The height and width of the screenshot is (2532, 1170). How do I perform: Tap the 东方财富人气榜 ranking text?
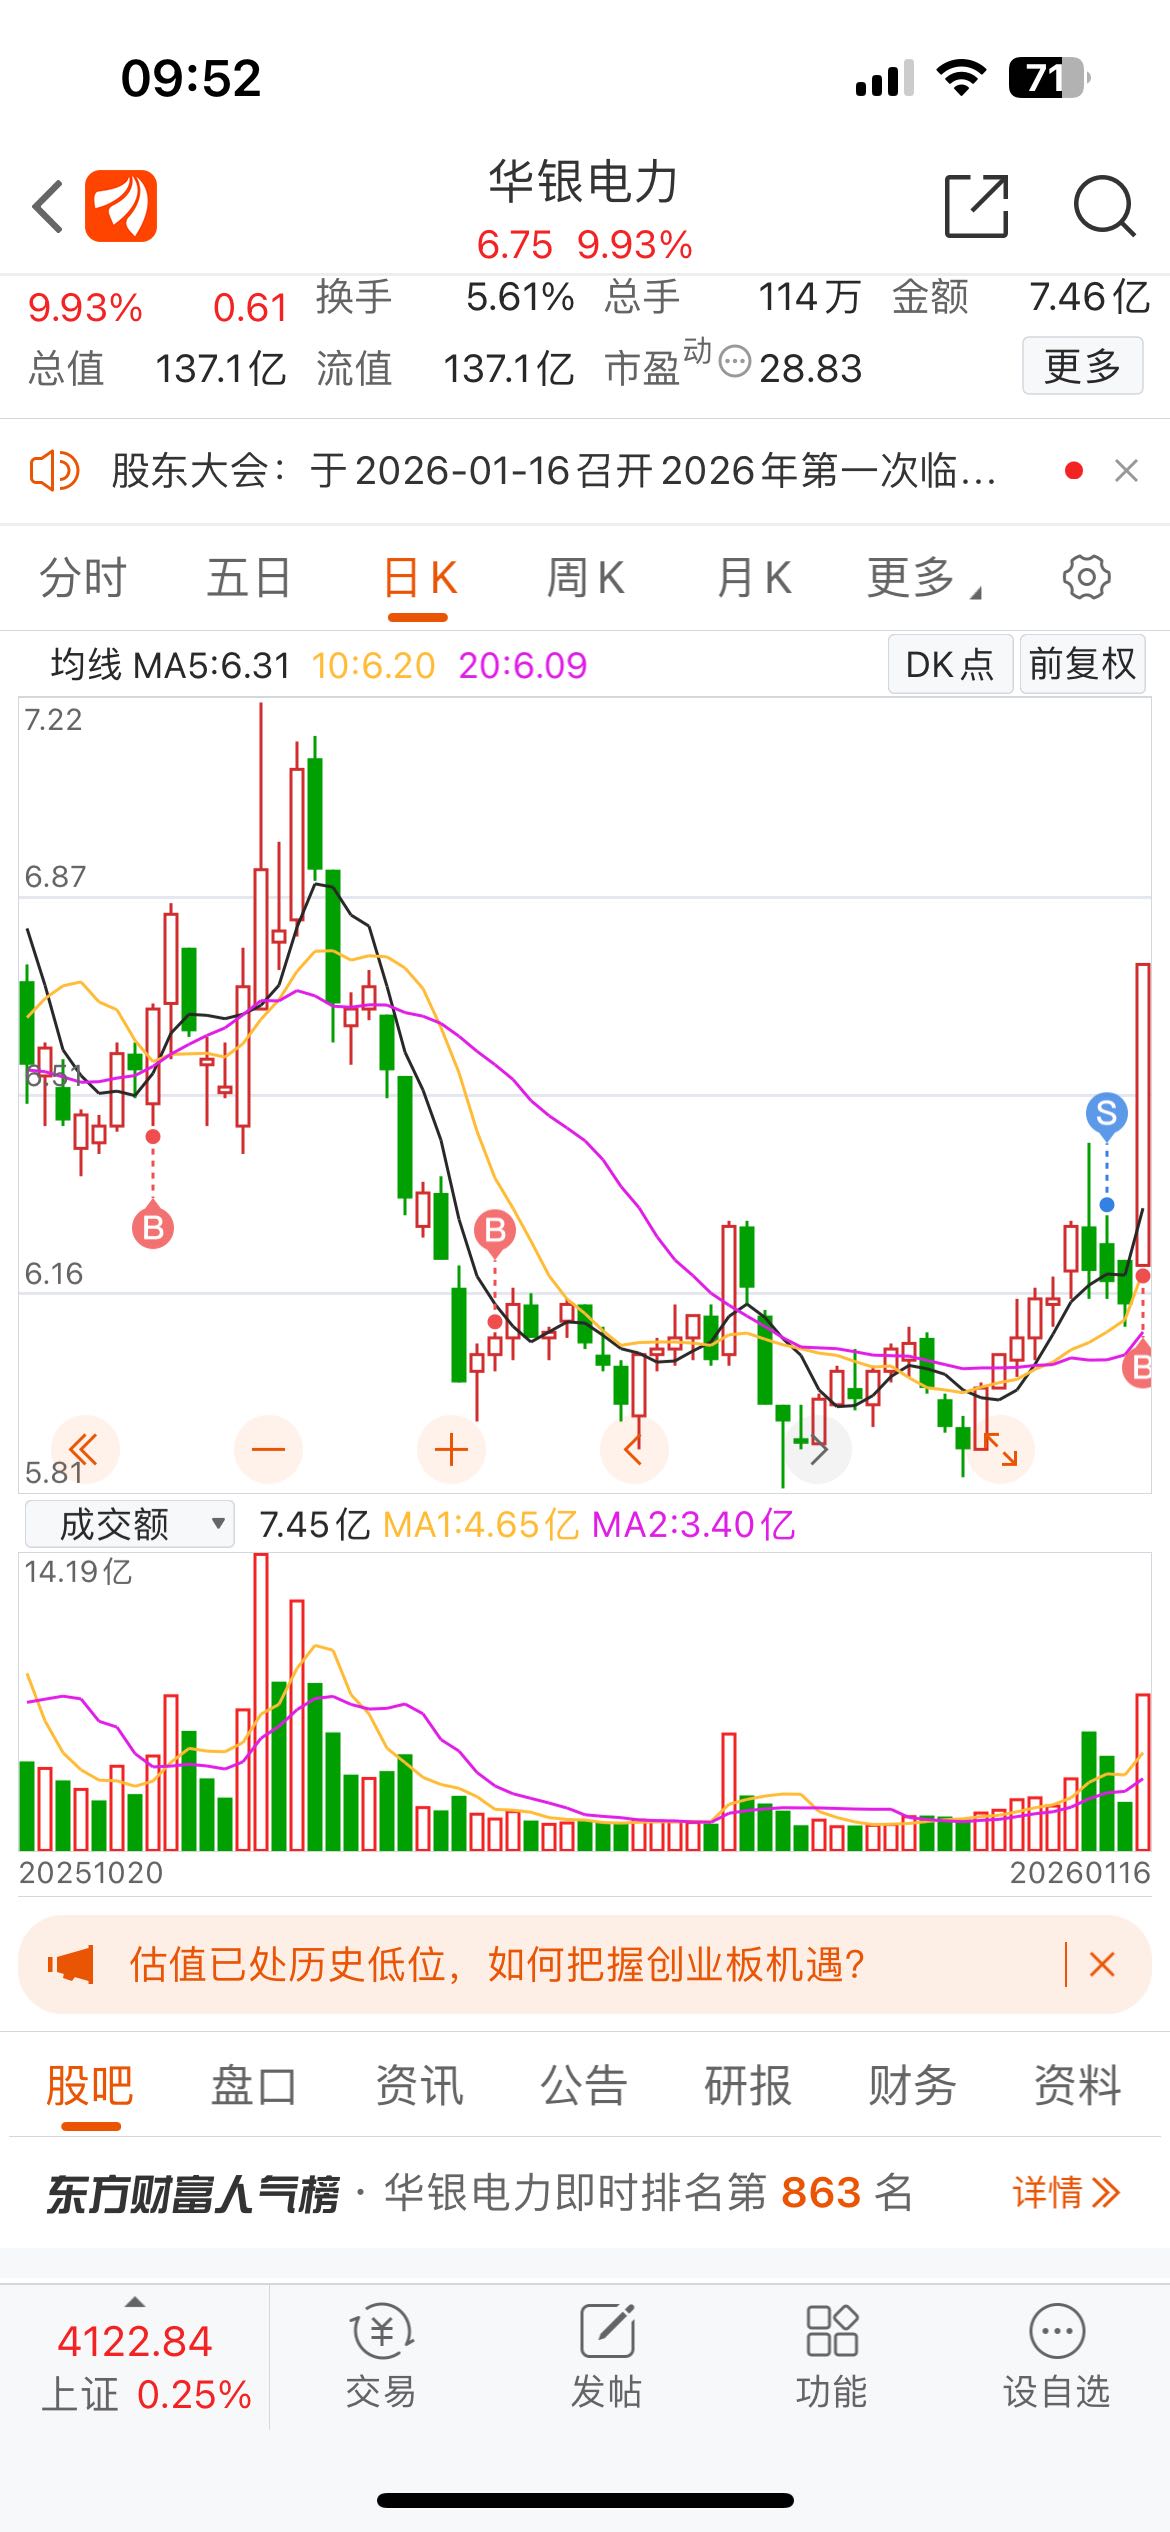tap(192, 2194)
